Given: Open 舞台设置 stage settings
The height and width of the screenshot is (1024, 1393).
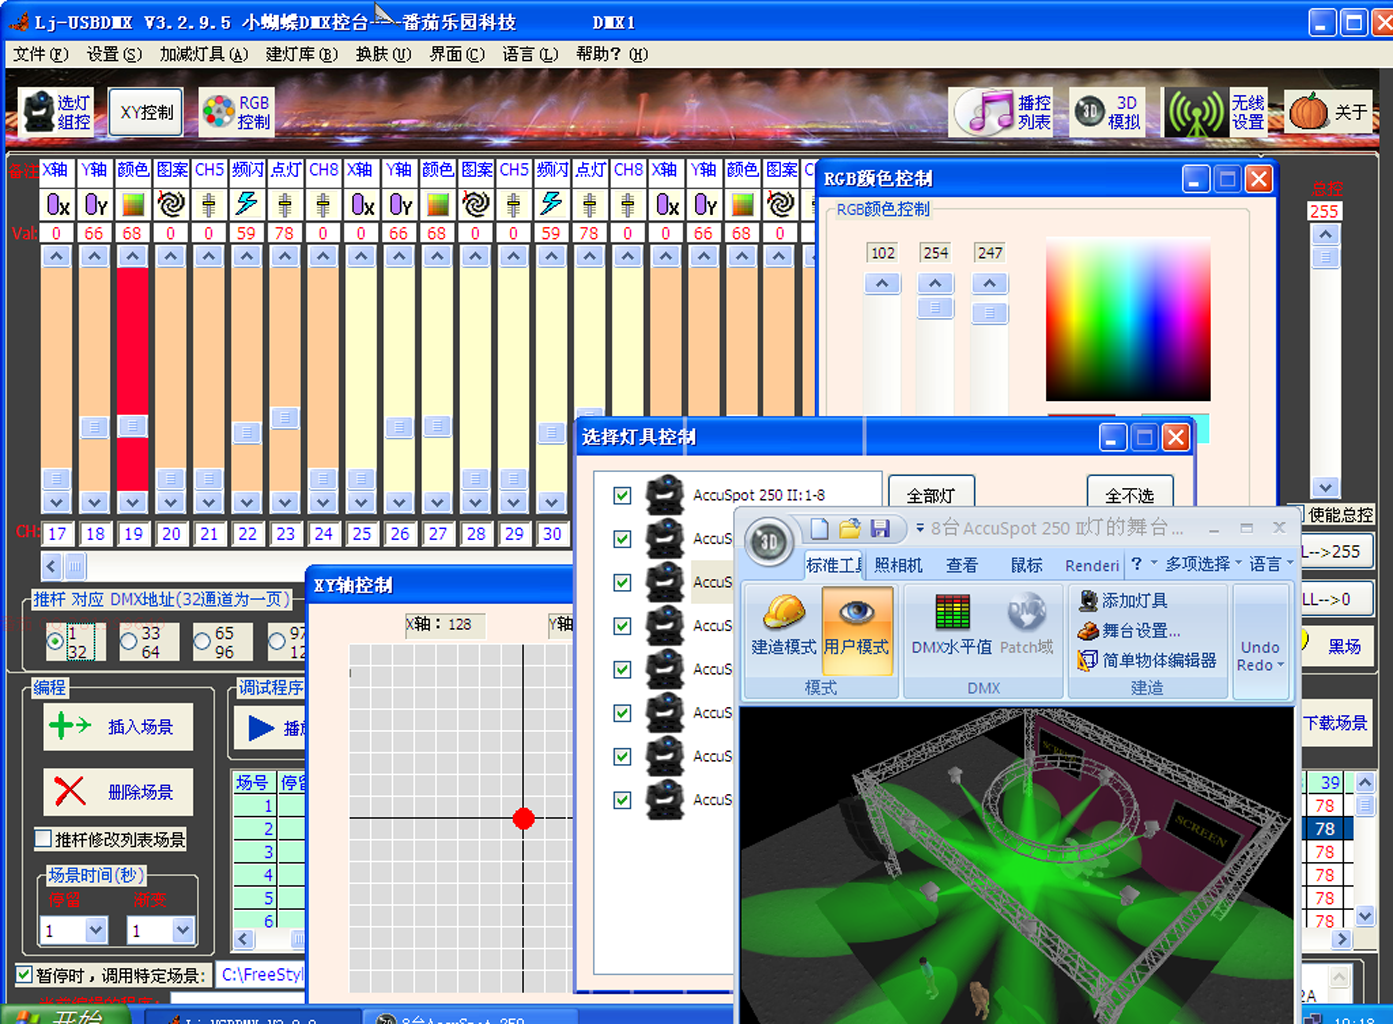Looking at the screenshot, I should tap(1128, 631).
